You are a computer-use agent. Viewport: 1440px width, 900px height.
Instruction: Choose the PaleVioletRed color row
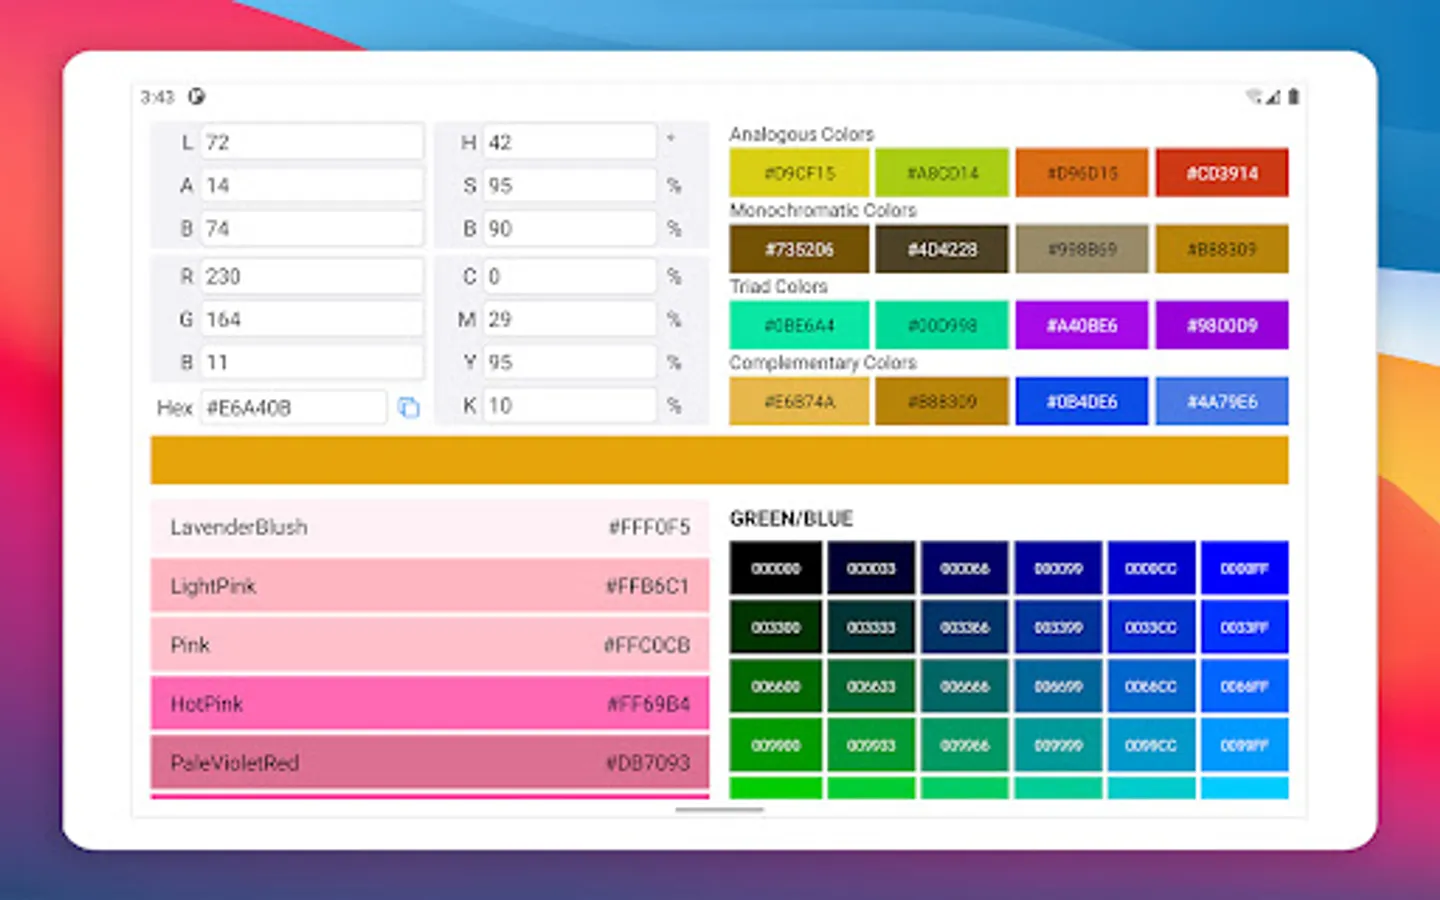tap(430, 762)
